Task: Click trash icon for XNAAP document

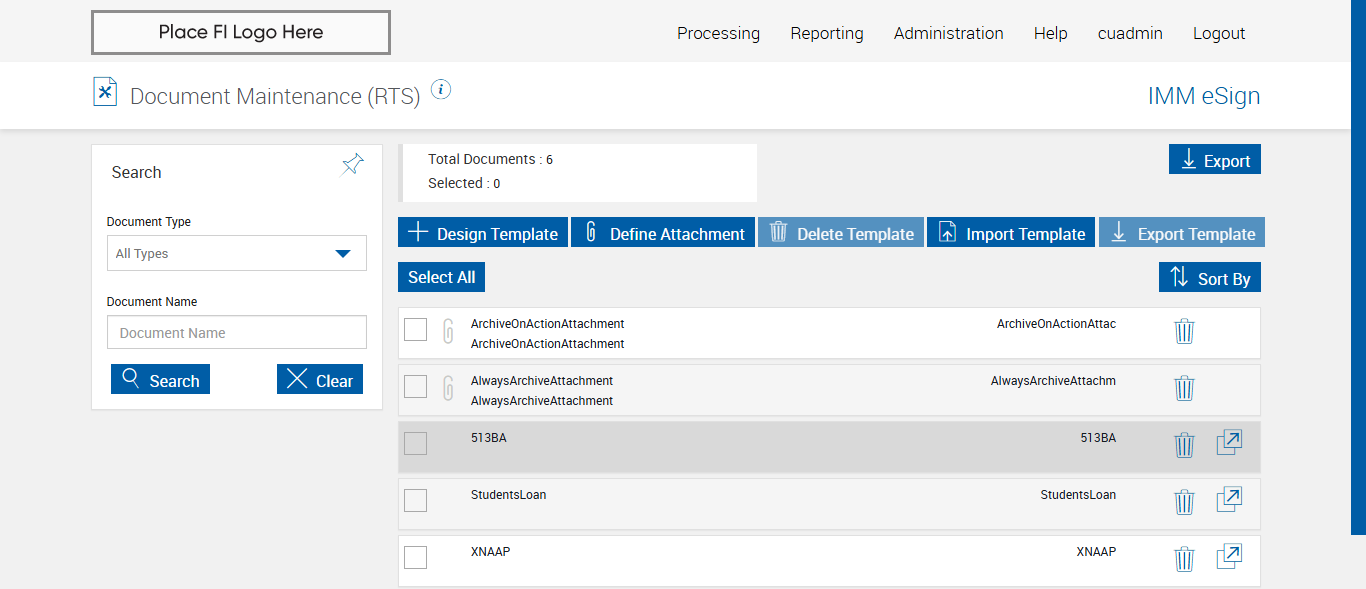Action: [x=1184, y=559]
